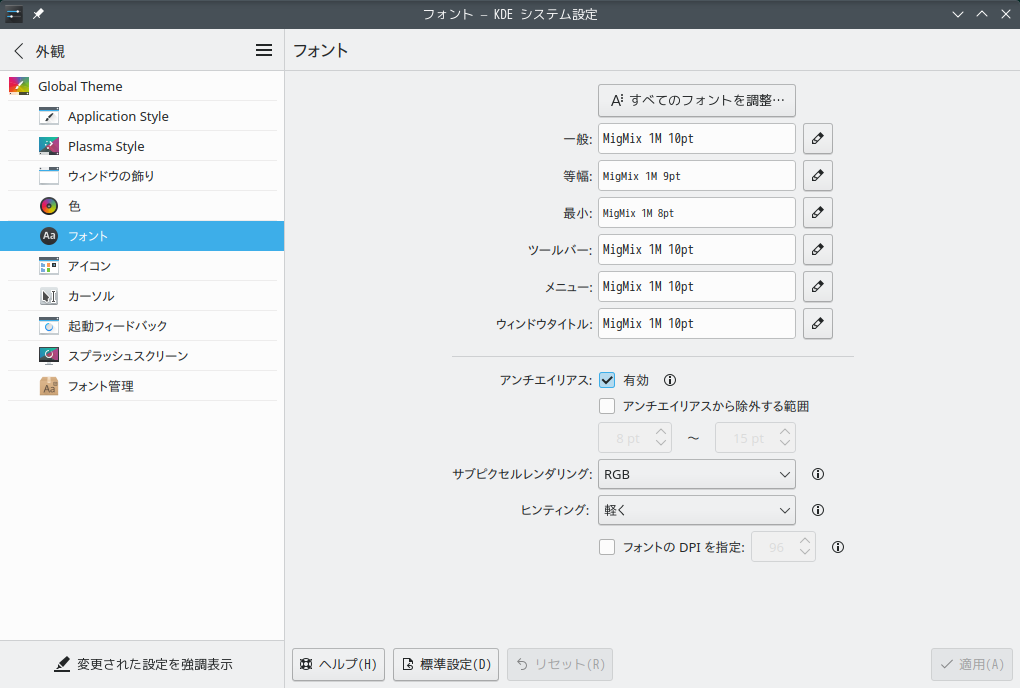This screenshot has width=1020, height=688.
Task: Enable the フォントの DPI を指定 checkbox
Action: (x=607, y=548)
